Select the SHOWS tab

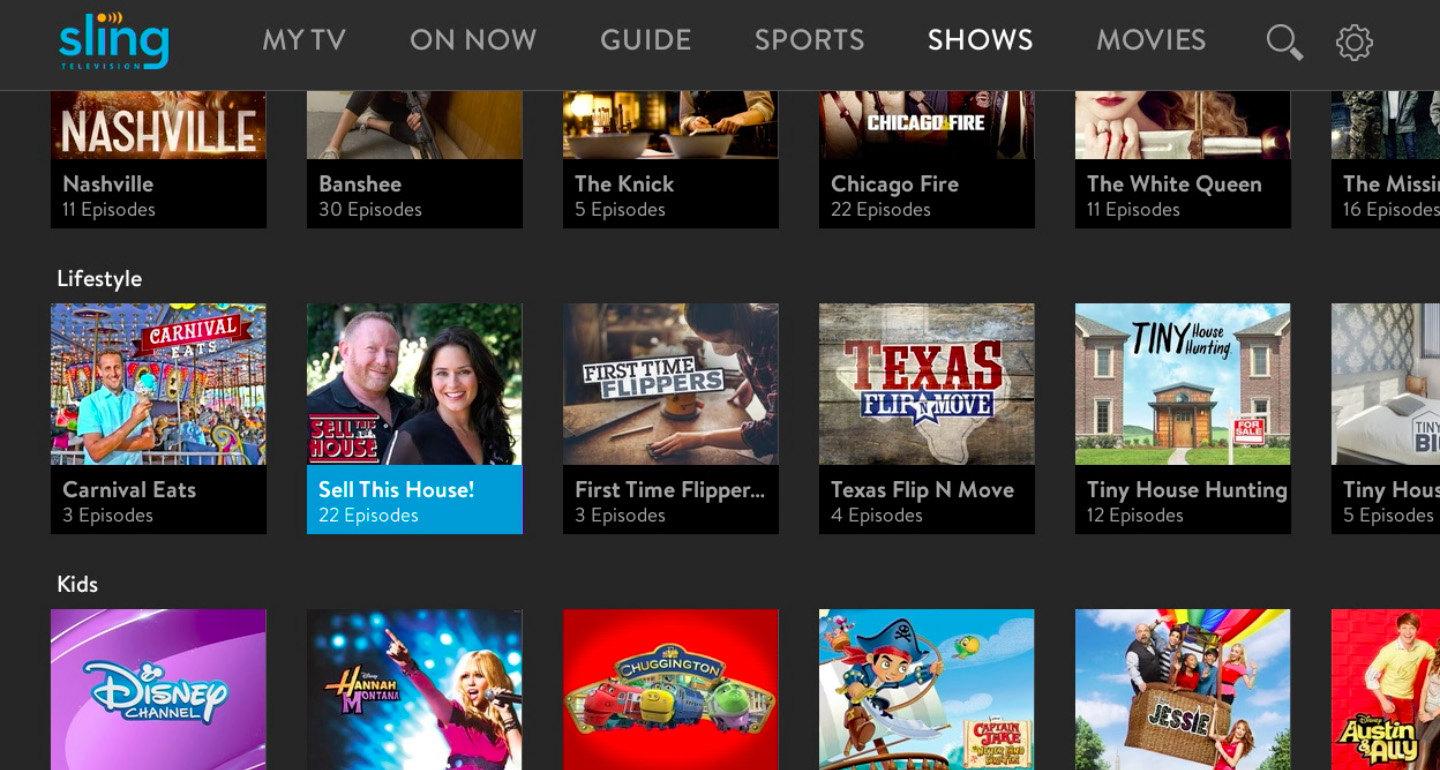coord(980,40)
